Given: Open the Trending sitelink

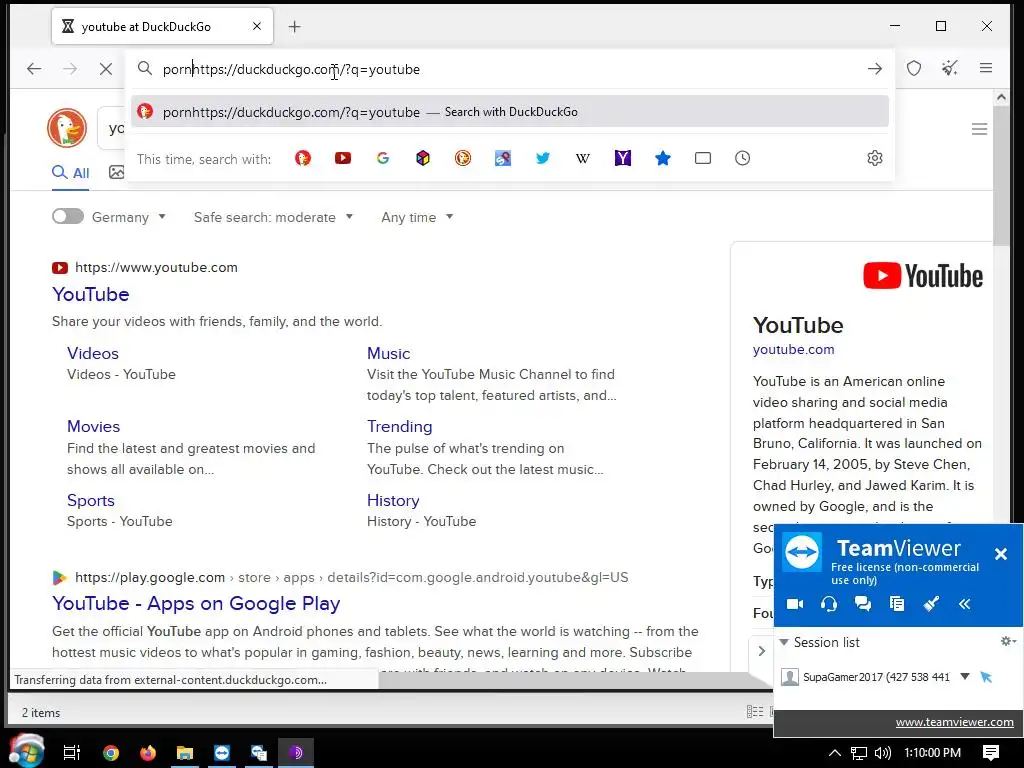Looking at the screenshot, I should point(400,426).
